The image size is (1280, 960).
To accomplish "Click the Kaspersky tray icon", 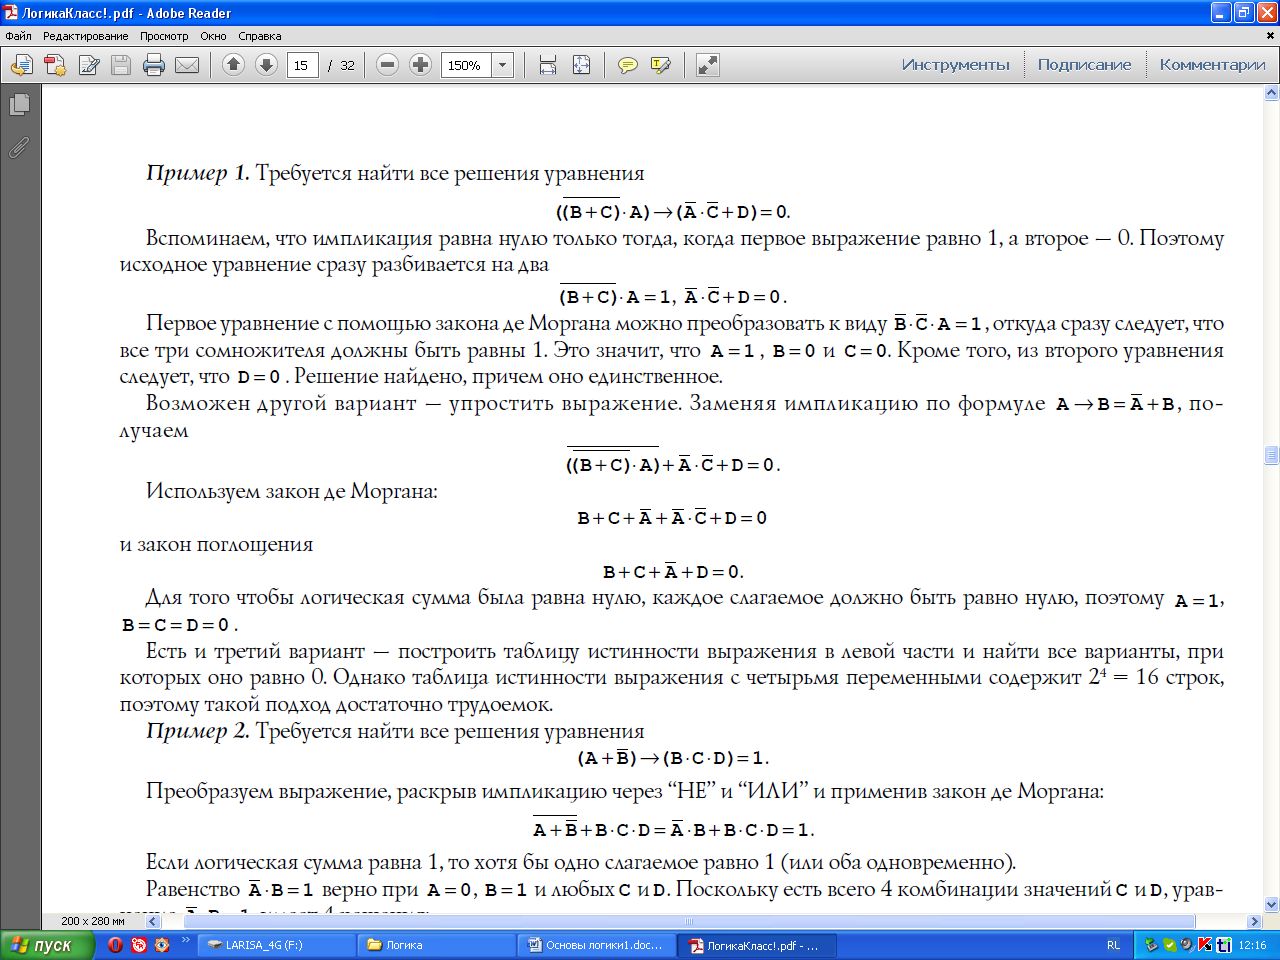I will point(1205,945).
